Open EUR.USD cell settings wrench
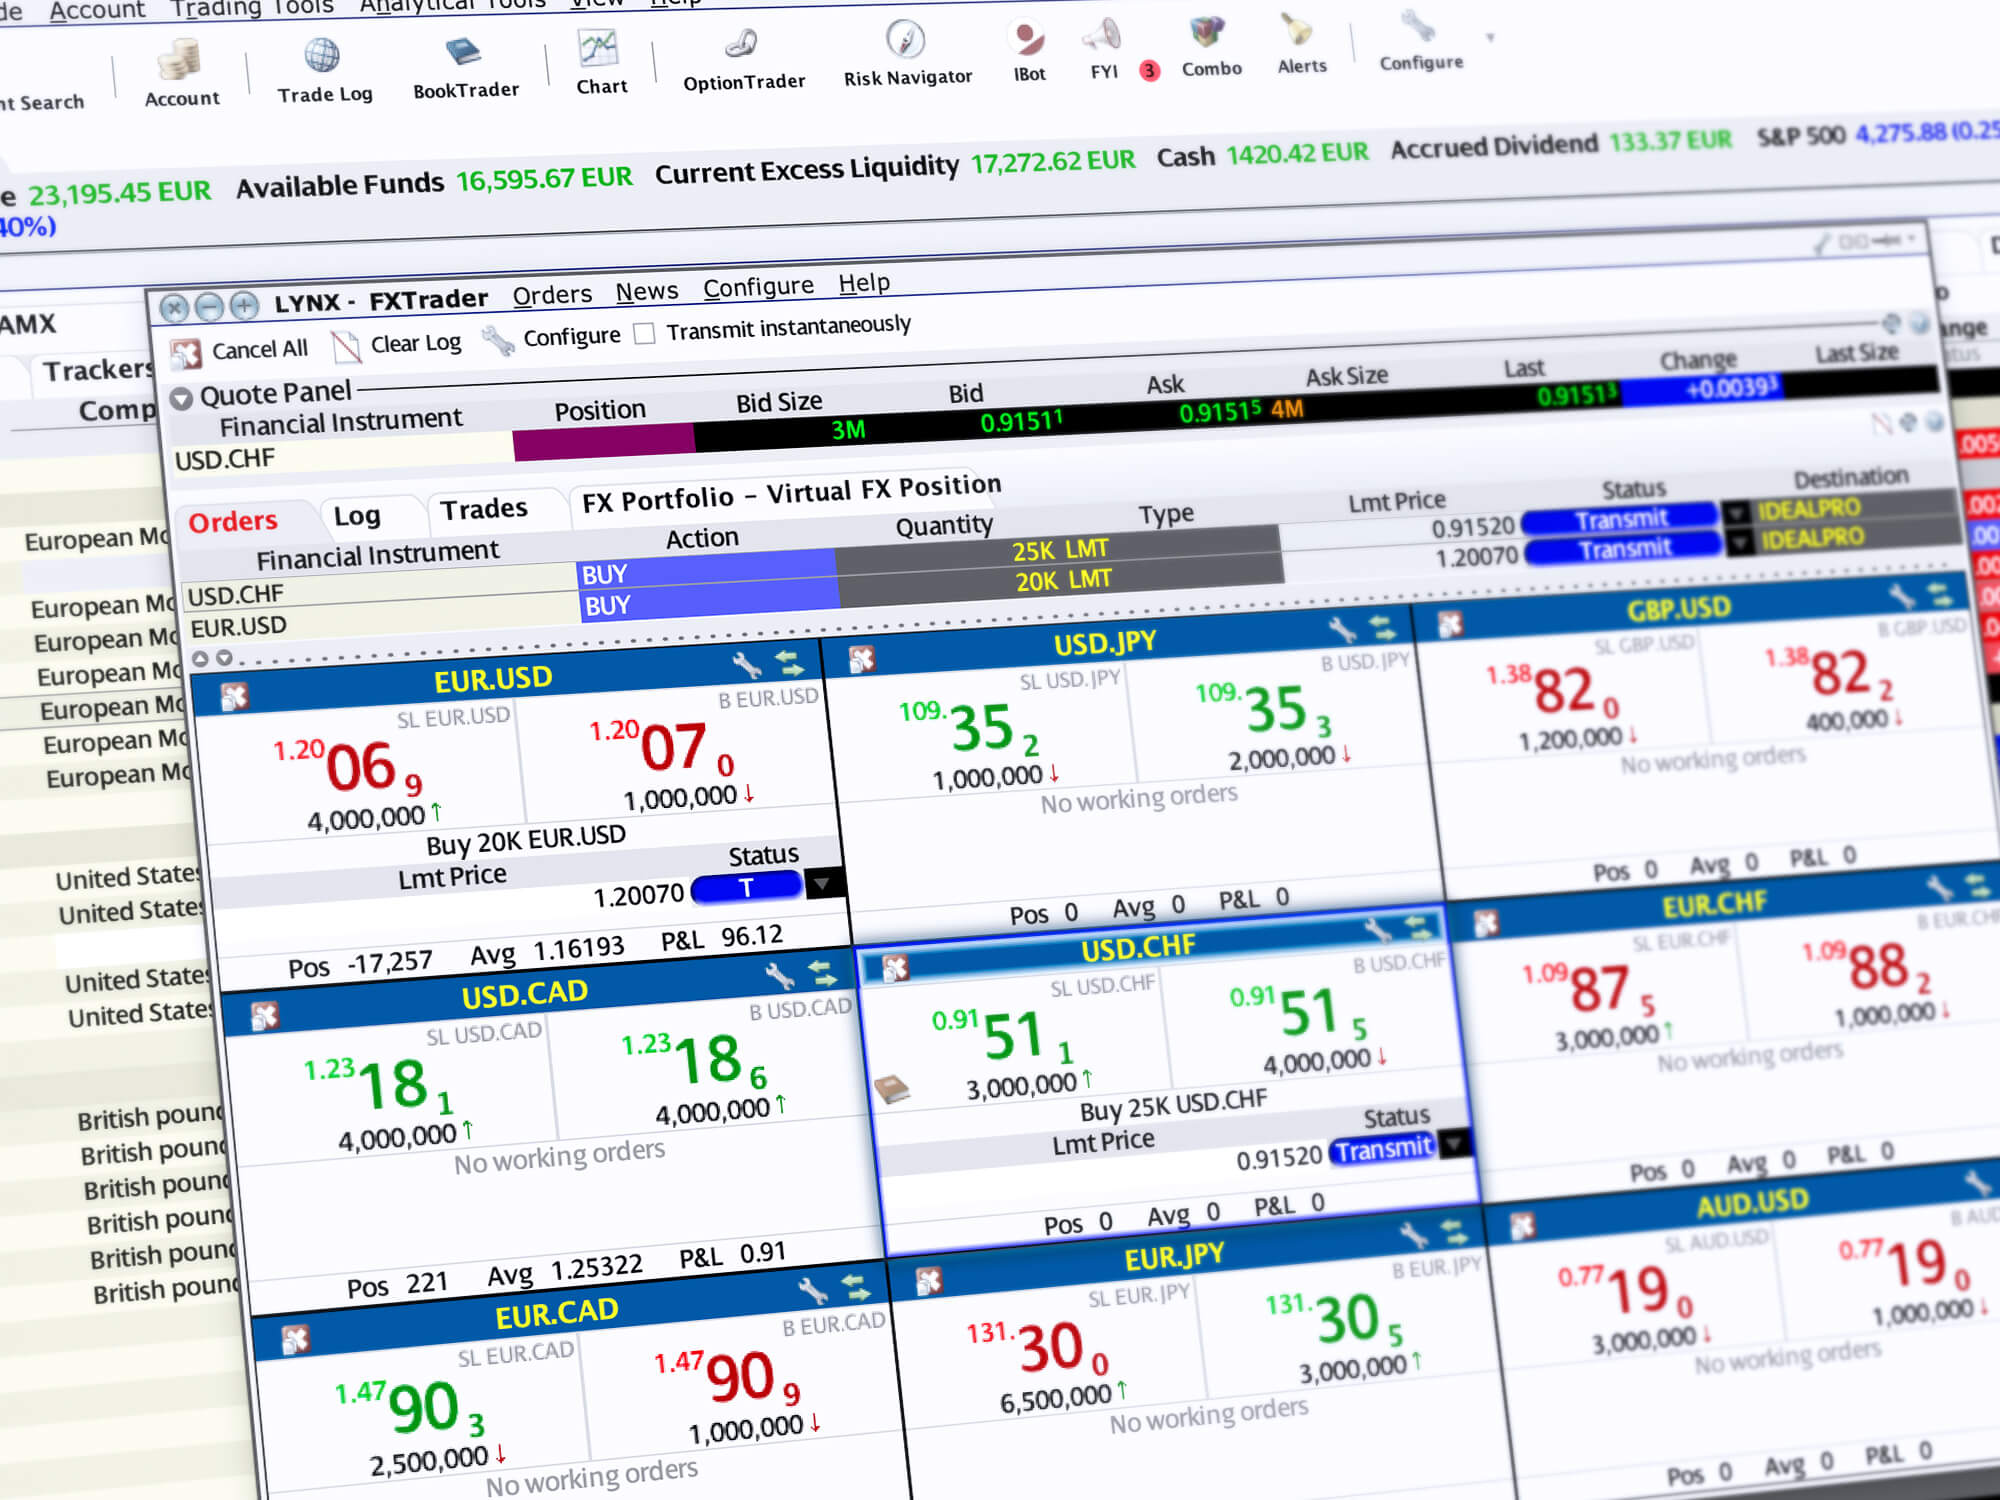This screenshot has width=2000, height=1500. point(746,666)
